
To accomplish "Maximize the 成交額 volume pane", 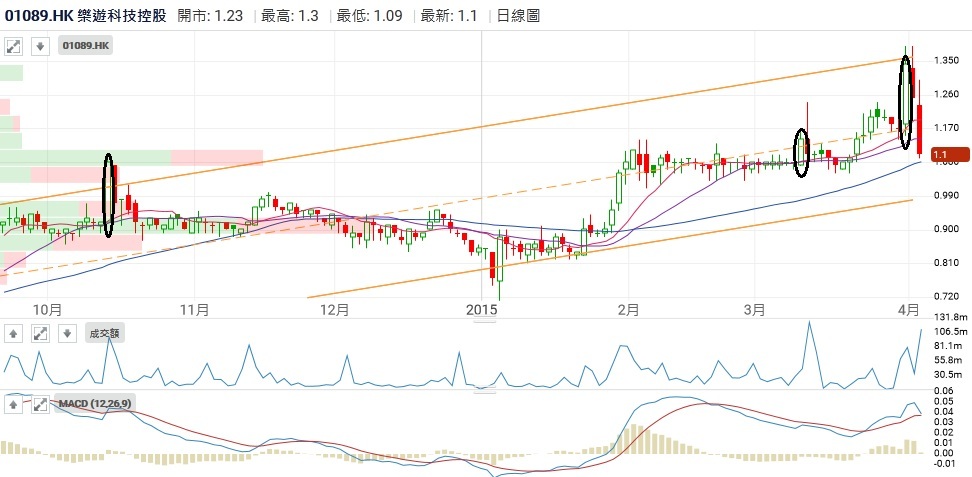I will pos(40,333).
